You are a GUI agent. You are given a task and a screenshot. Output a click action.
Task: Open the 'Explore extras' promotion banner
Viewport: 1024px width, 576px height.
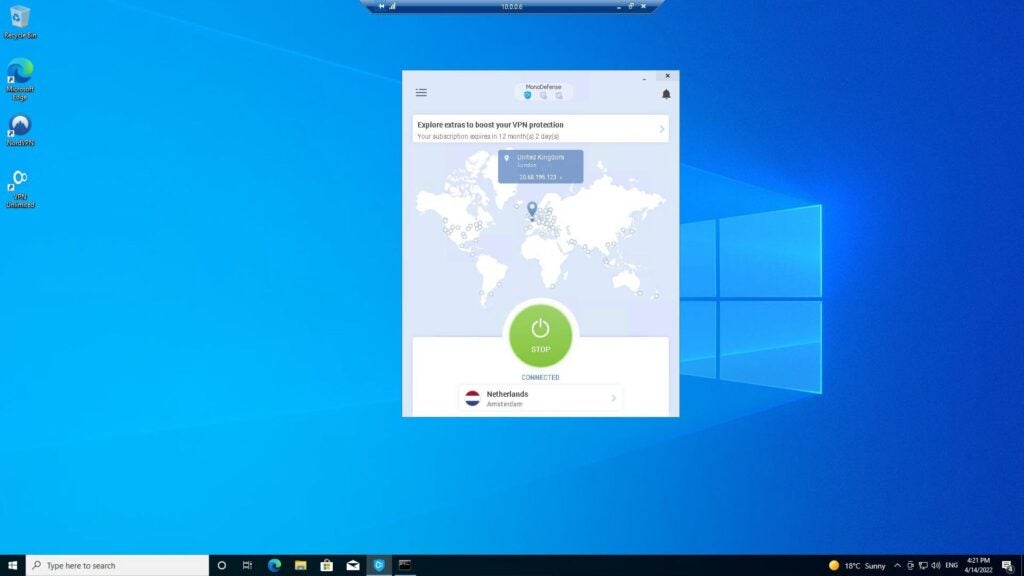pos(540,129)
